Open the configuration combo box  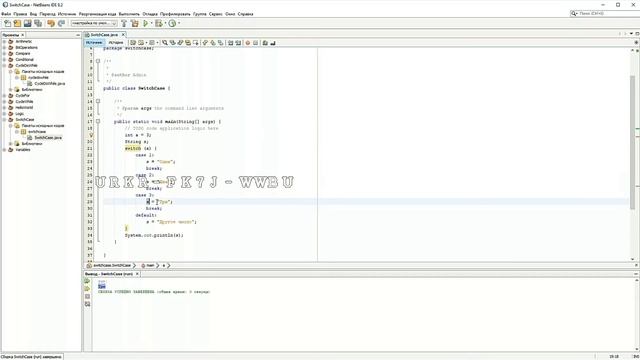94,23
